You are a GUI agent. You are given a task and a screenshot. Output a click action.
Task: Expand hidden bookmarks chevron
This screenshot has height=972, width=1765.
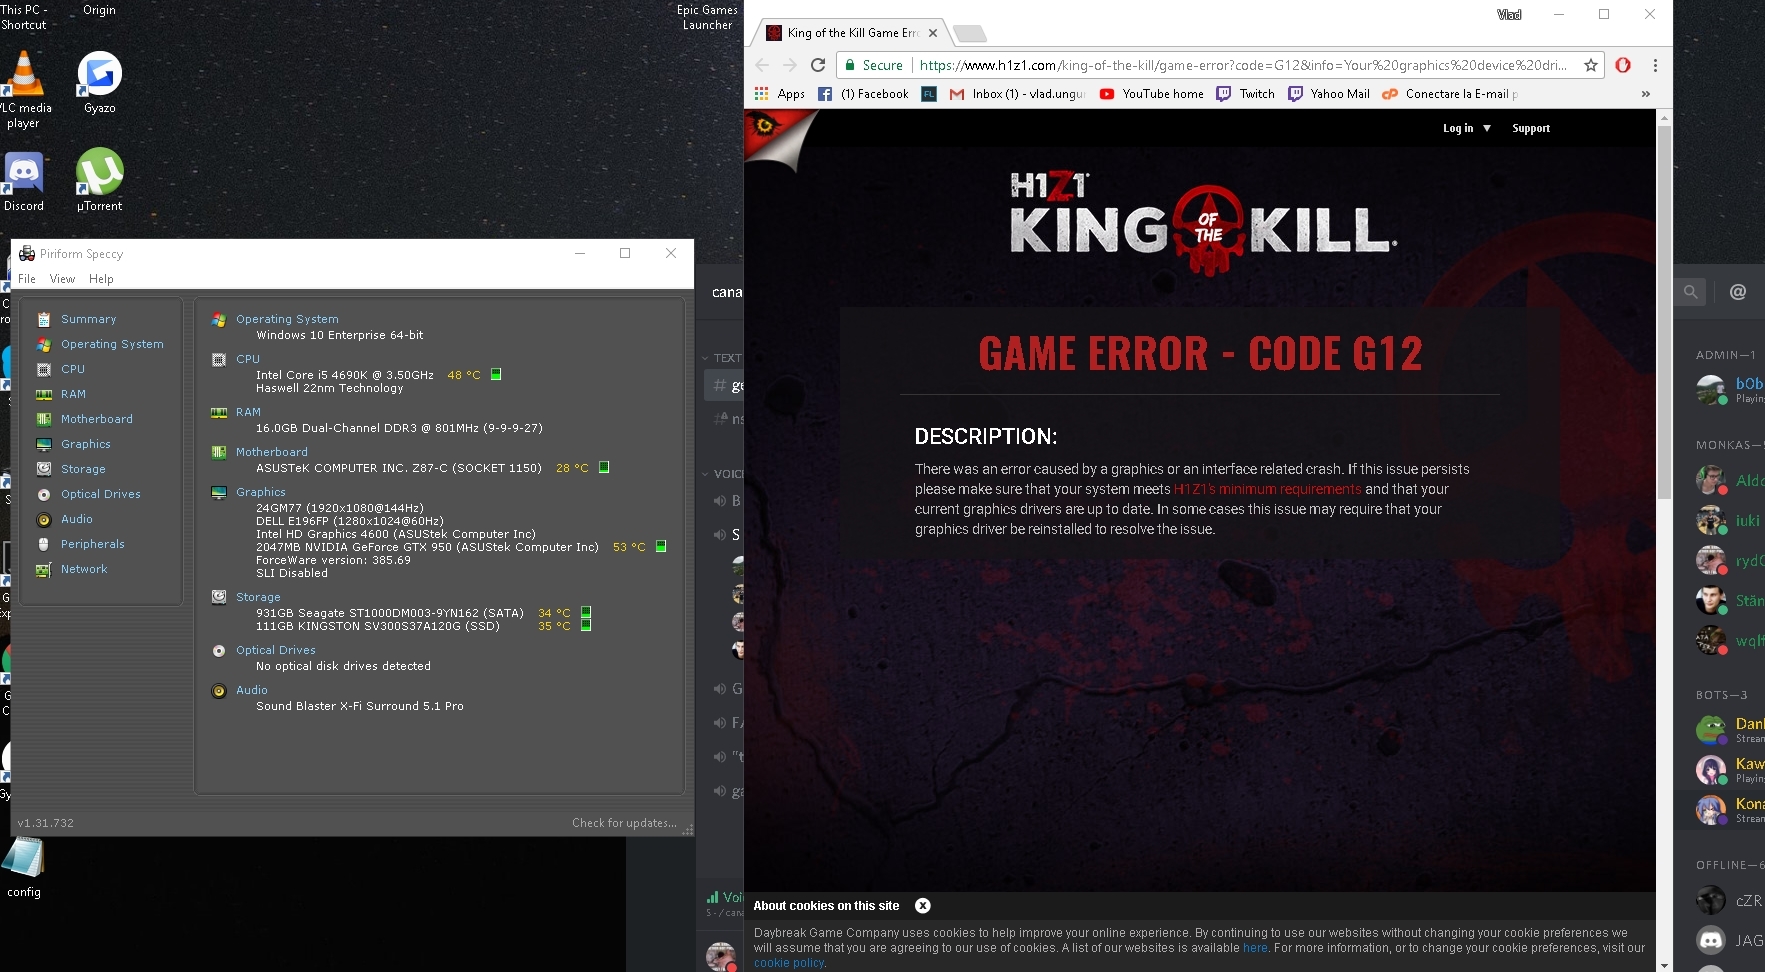tap(1645, 94)
